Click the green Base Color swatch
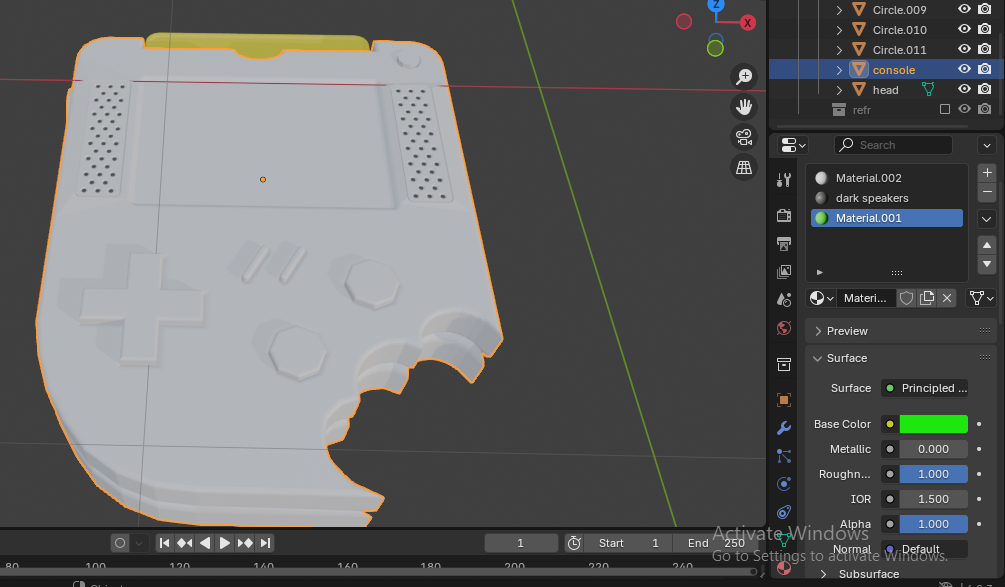Screen dimensions: 1005x587 (933, 424)
